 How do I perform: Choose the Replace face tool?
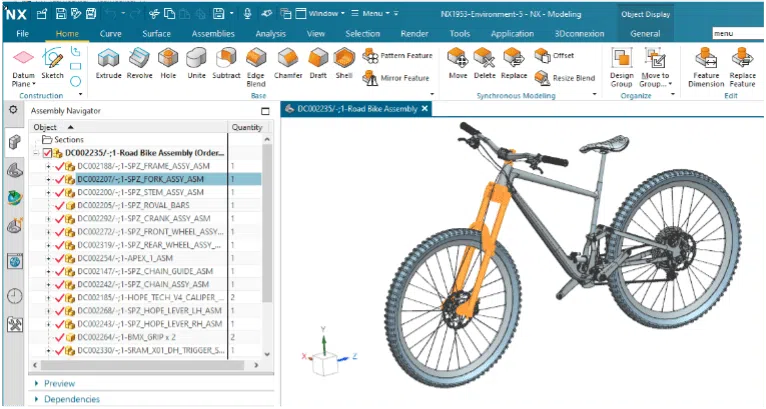[514, 63]
